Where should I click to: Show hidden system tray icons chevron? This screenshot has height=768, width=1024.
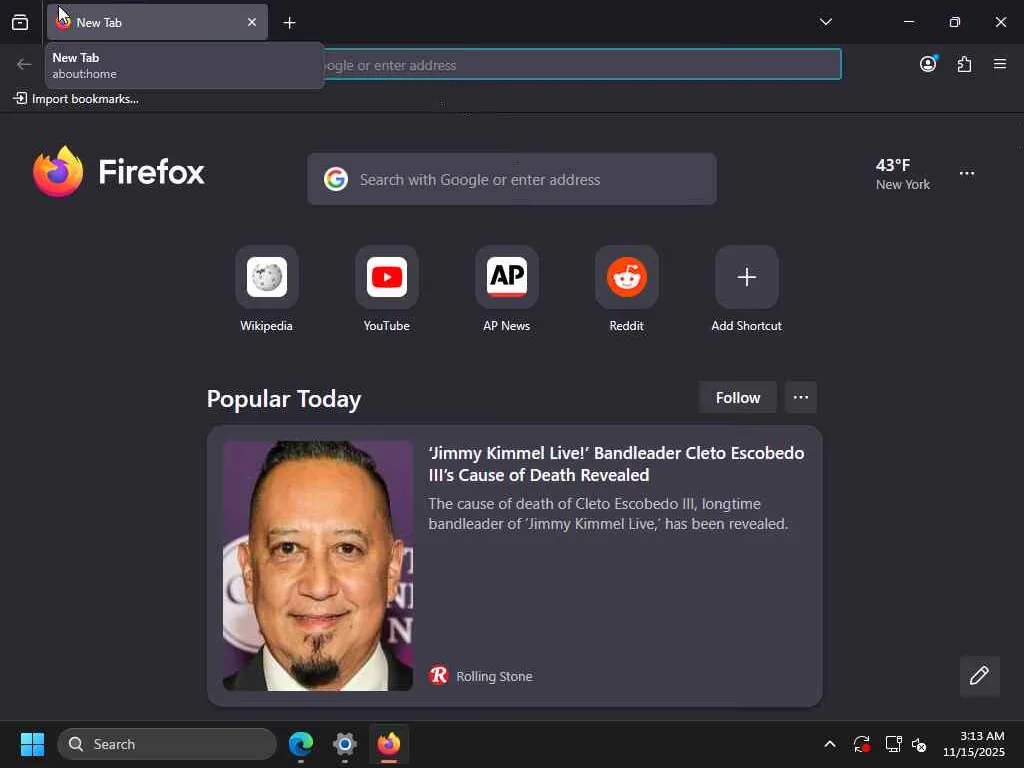pos(829,744)
